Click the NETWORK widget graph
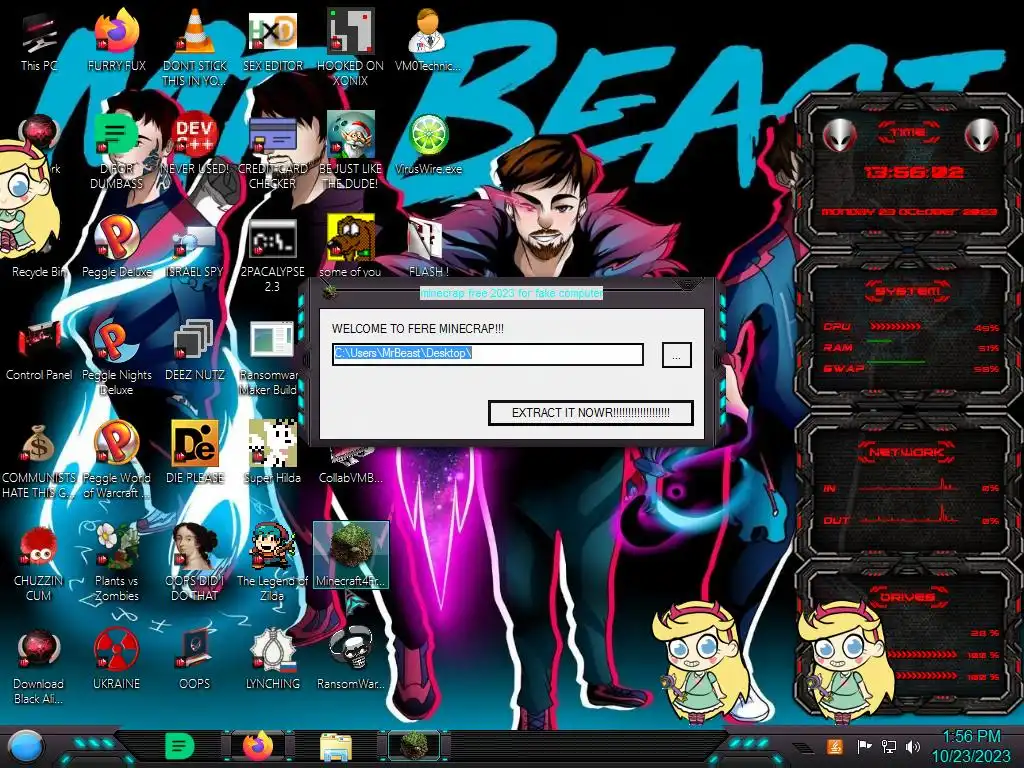Viewport: 1024px width, 768px height. tap(909, 503)
